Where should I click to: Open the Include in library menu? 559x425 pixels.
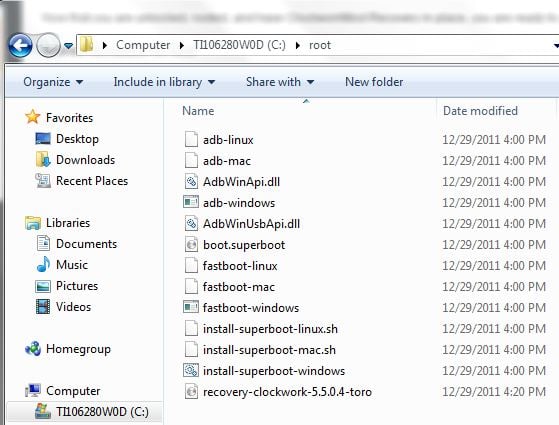click(164, 82)
